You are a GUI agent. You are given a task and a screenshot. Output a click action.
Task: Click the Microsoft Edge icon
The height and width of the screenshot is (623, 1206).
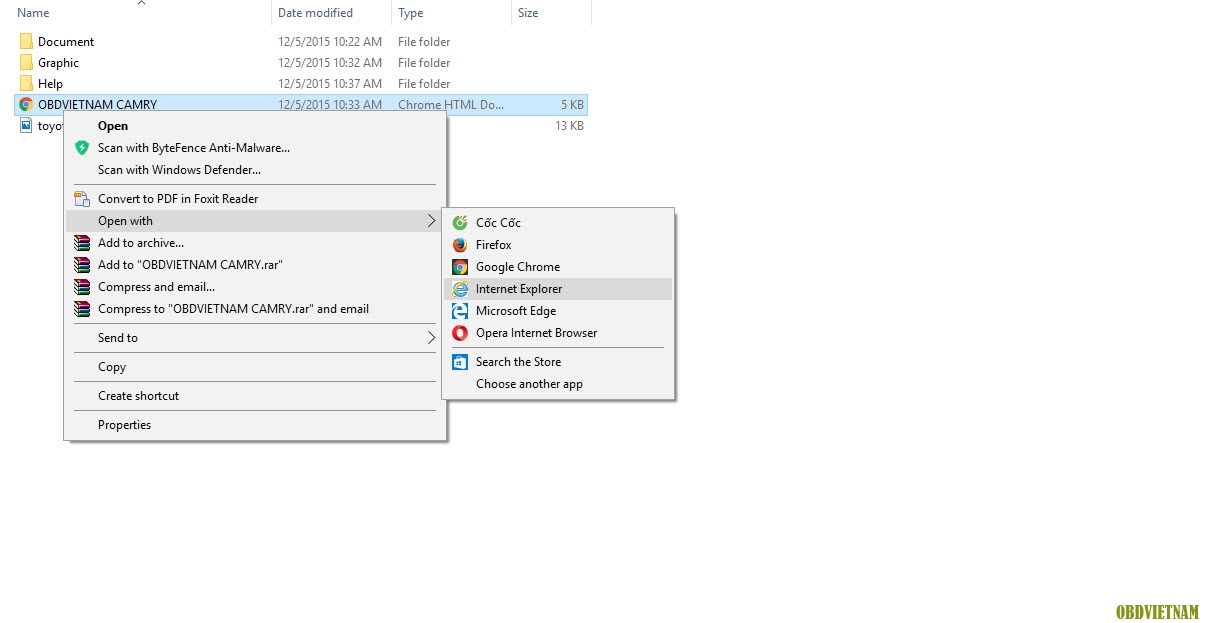(460, 310)
